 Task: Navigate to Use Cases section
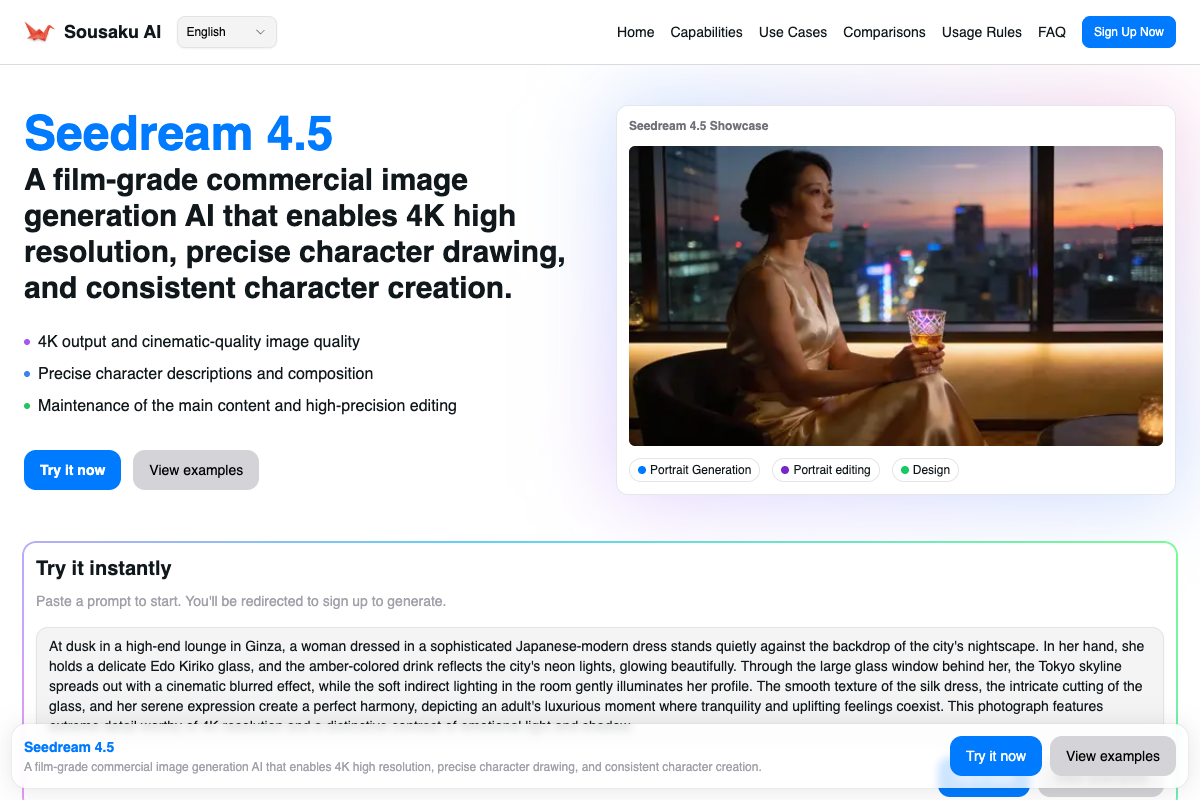pos(792,32)
